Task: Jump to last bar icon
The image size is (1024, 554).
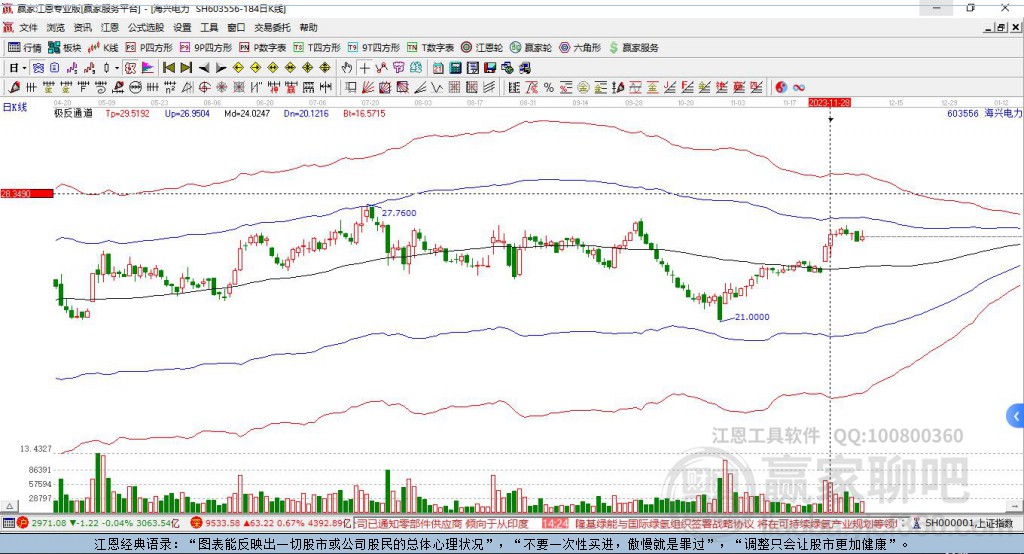Action: tap(186, 68)
